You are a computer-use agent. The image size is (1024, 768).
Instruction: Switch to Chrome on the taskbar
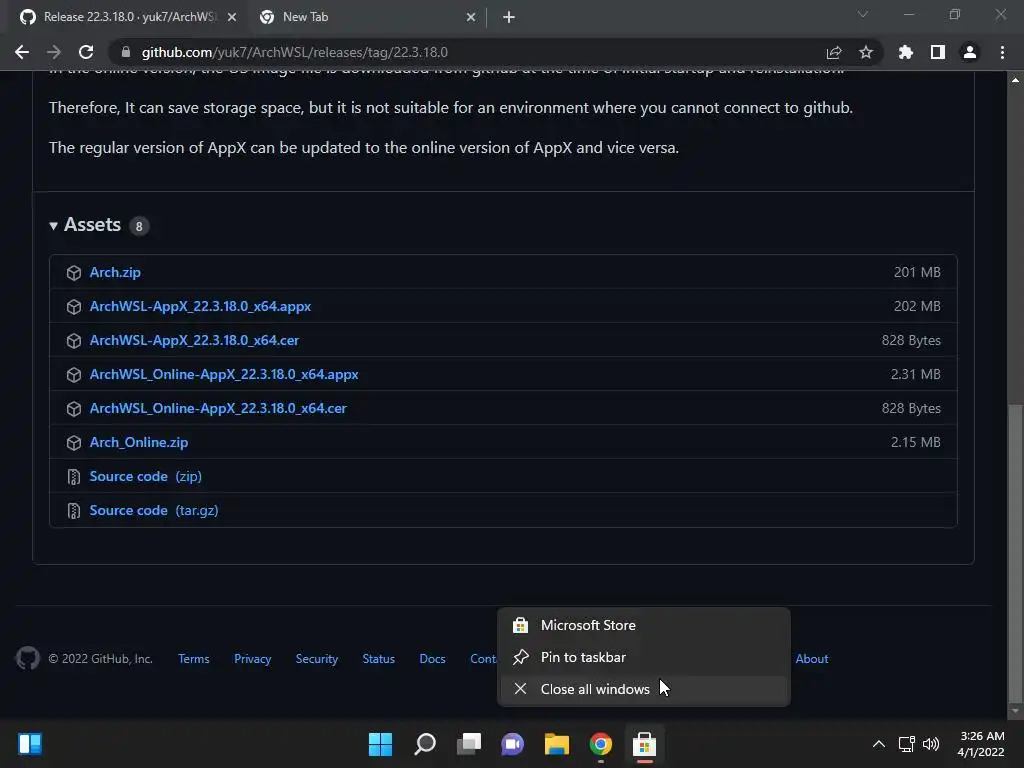click(601, 744)
